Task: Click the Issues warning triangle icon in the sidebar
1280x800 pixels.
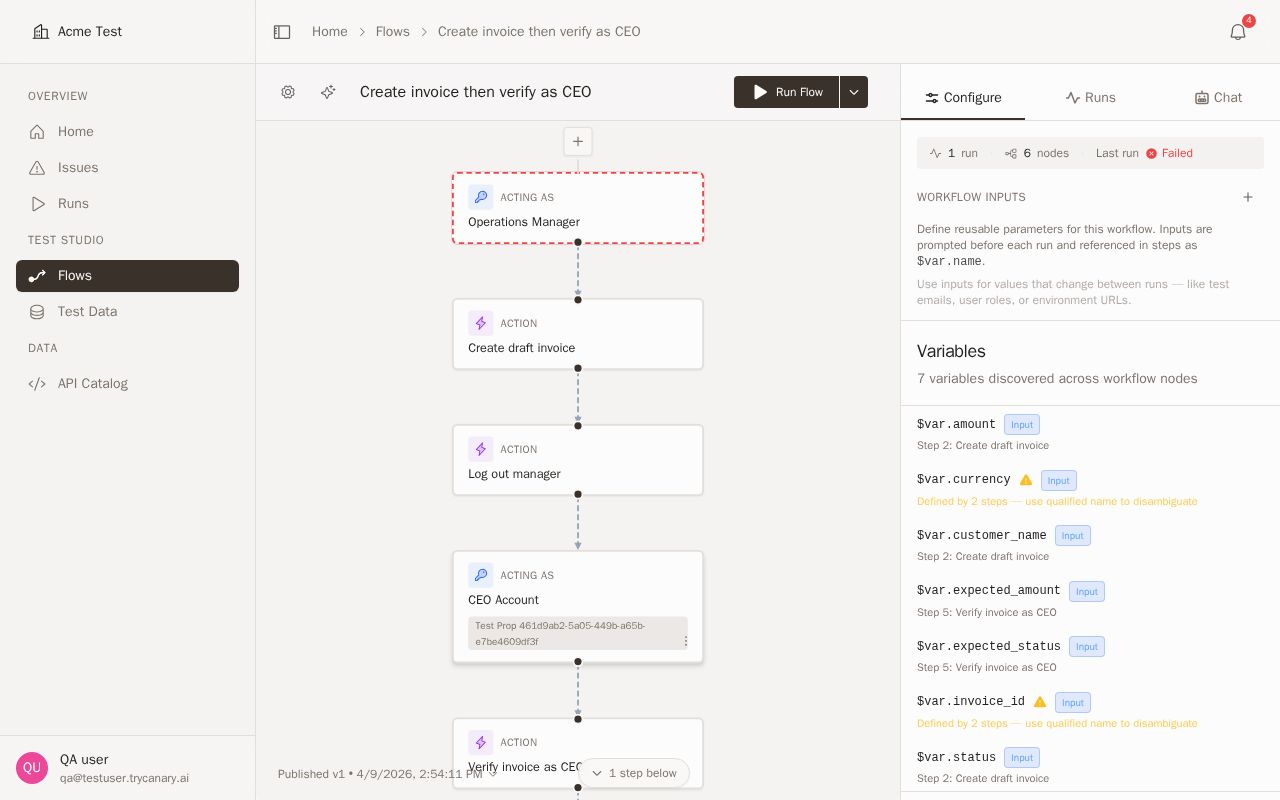Action: click(x=37, y=168)
